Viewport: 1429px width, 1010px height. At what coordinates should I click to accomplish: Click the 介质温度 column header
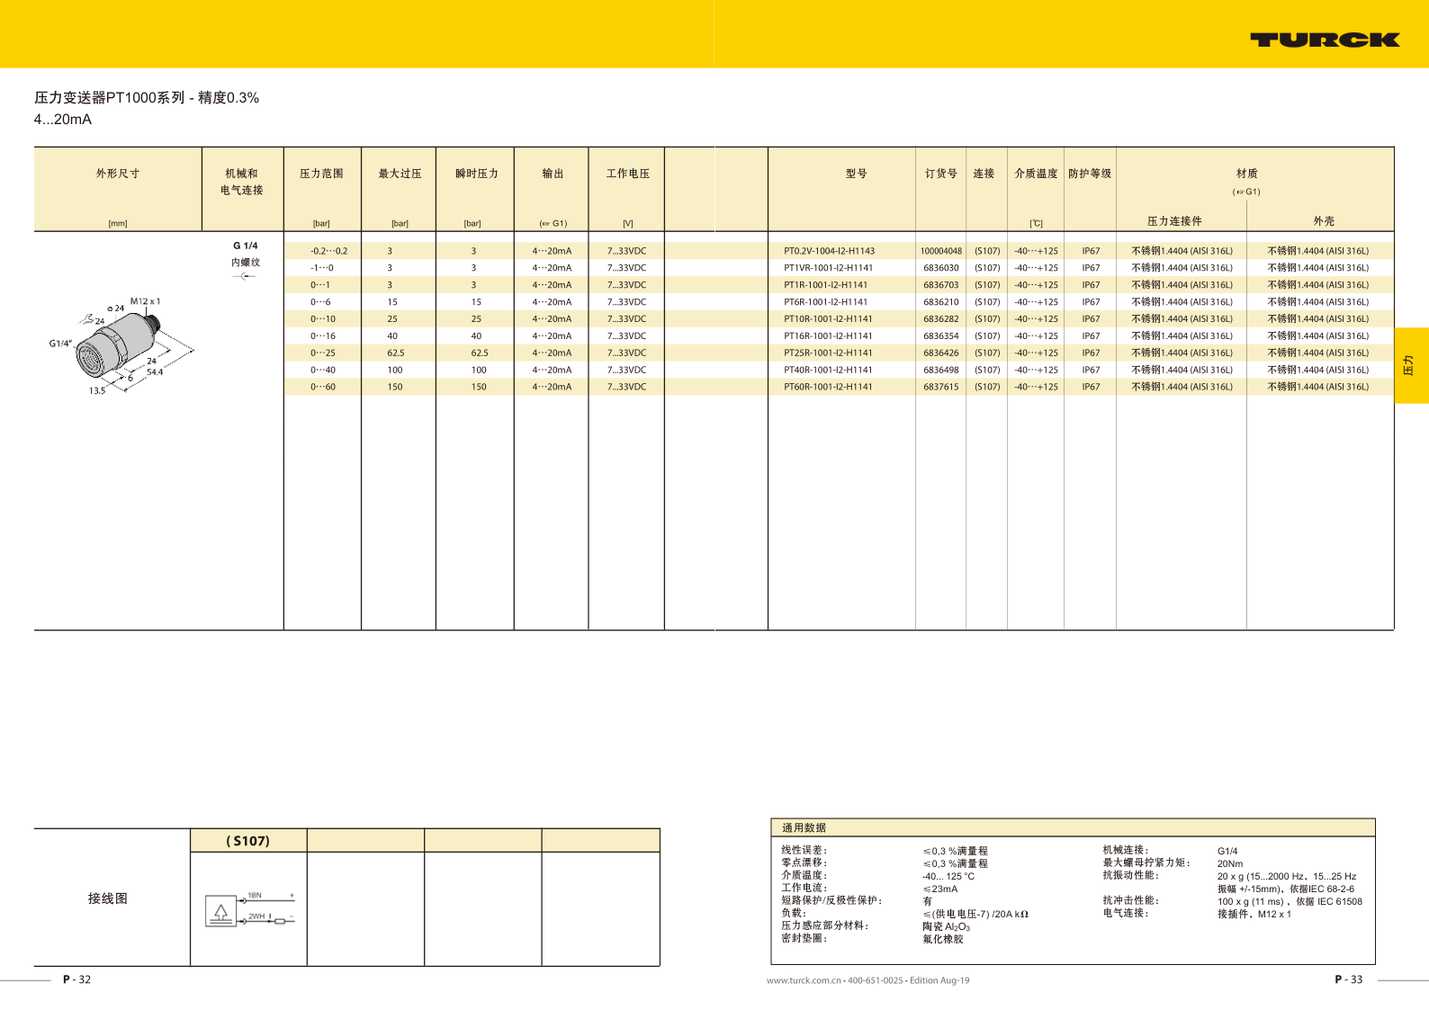pos(1036,173)
